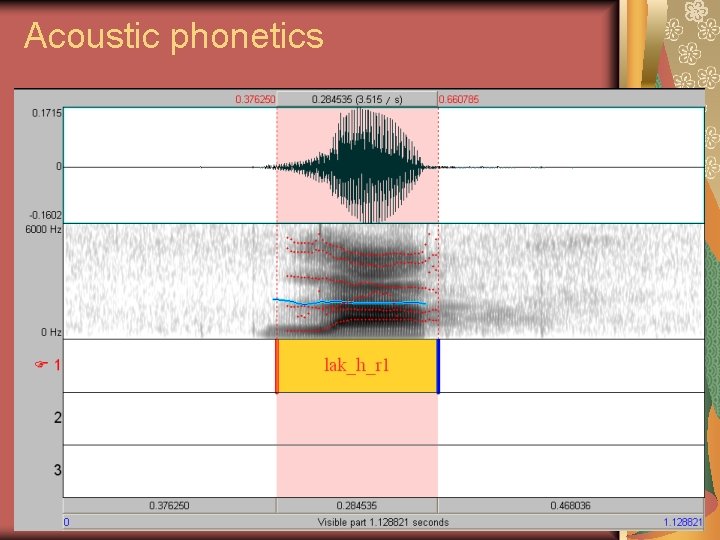Click the 0 Hz spectrogram lower limit label
This screenshot has width=720, height=540.
coord(51,332)
